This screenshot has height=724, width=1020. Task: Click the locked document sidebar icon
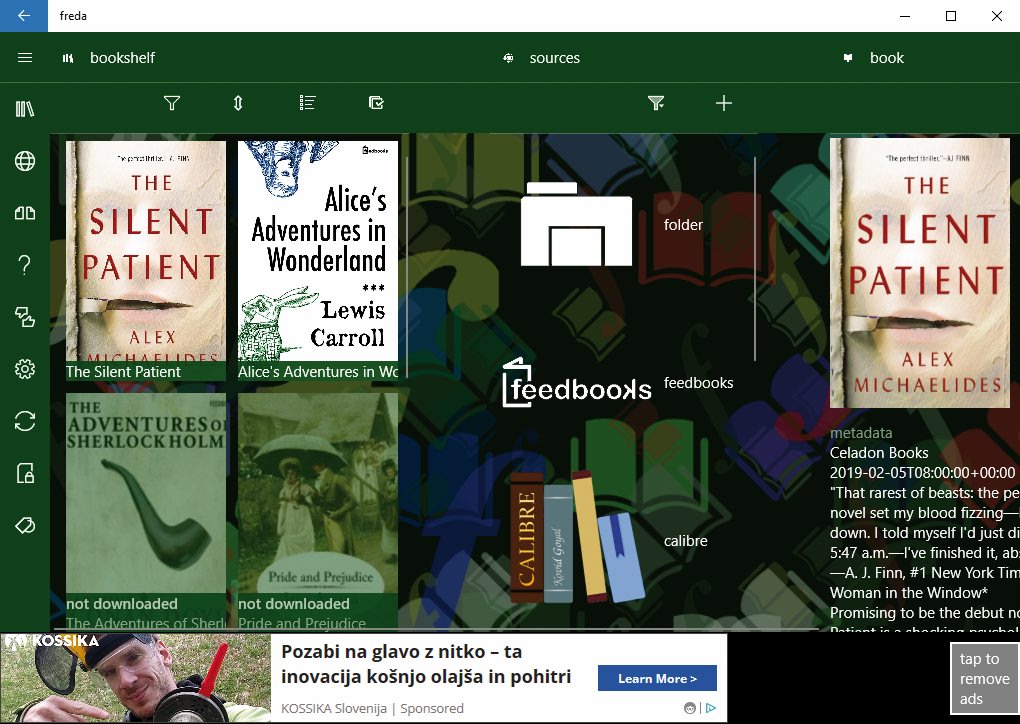coord(25,473)
